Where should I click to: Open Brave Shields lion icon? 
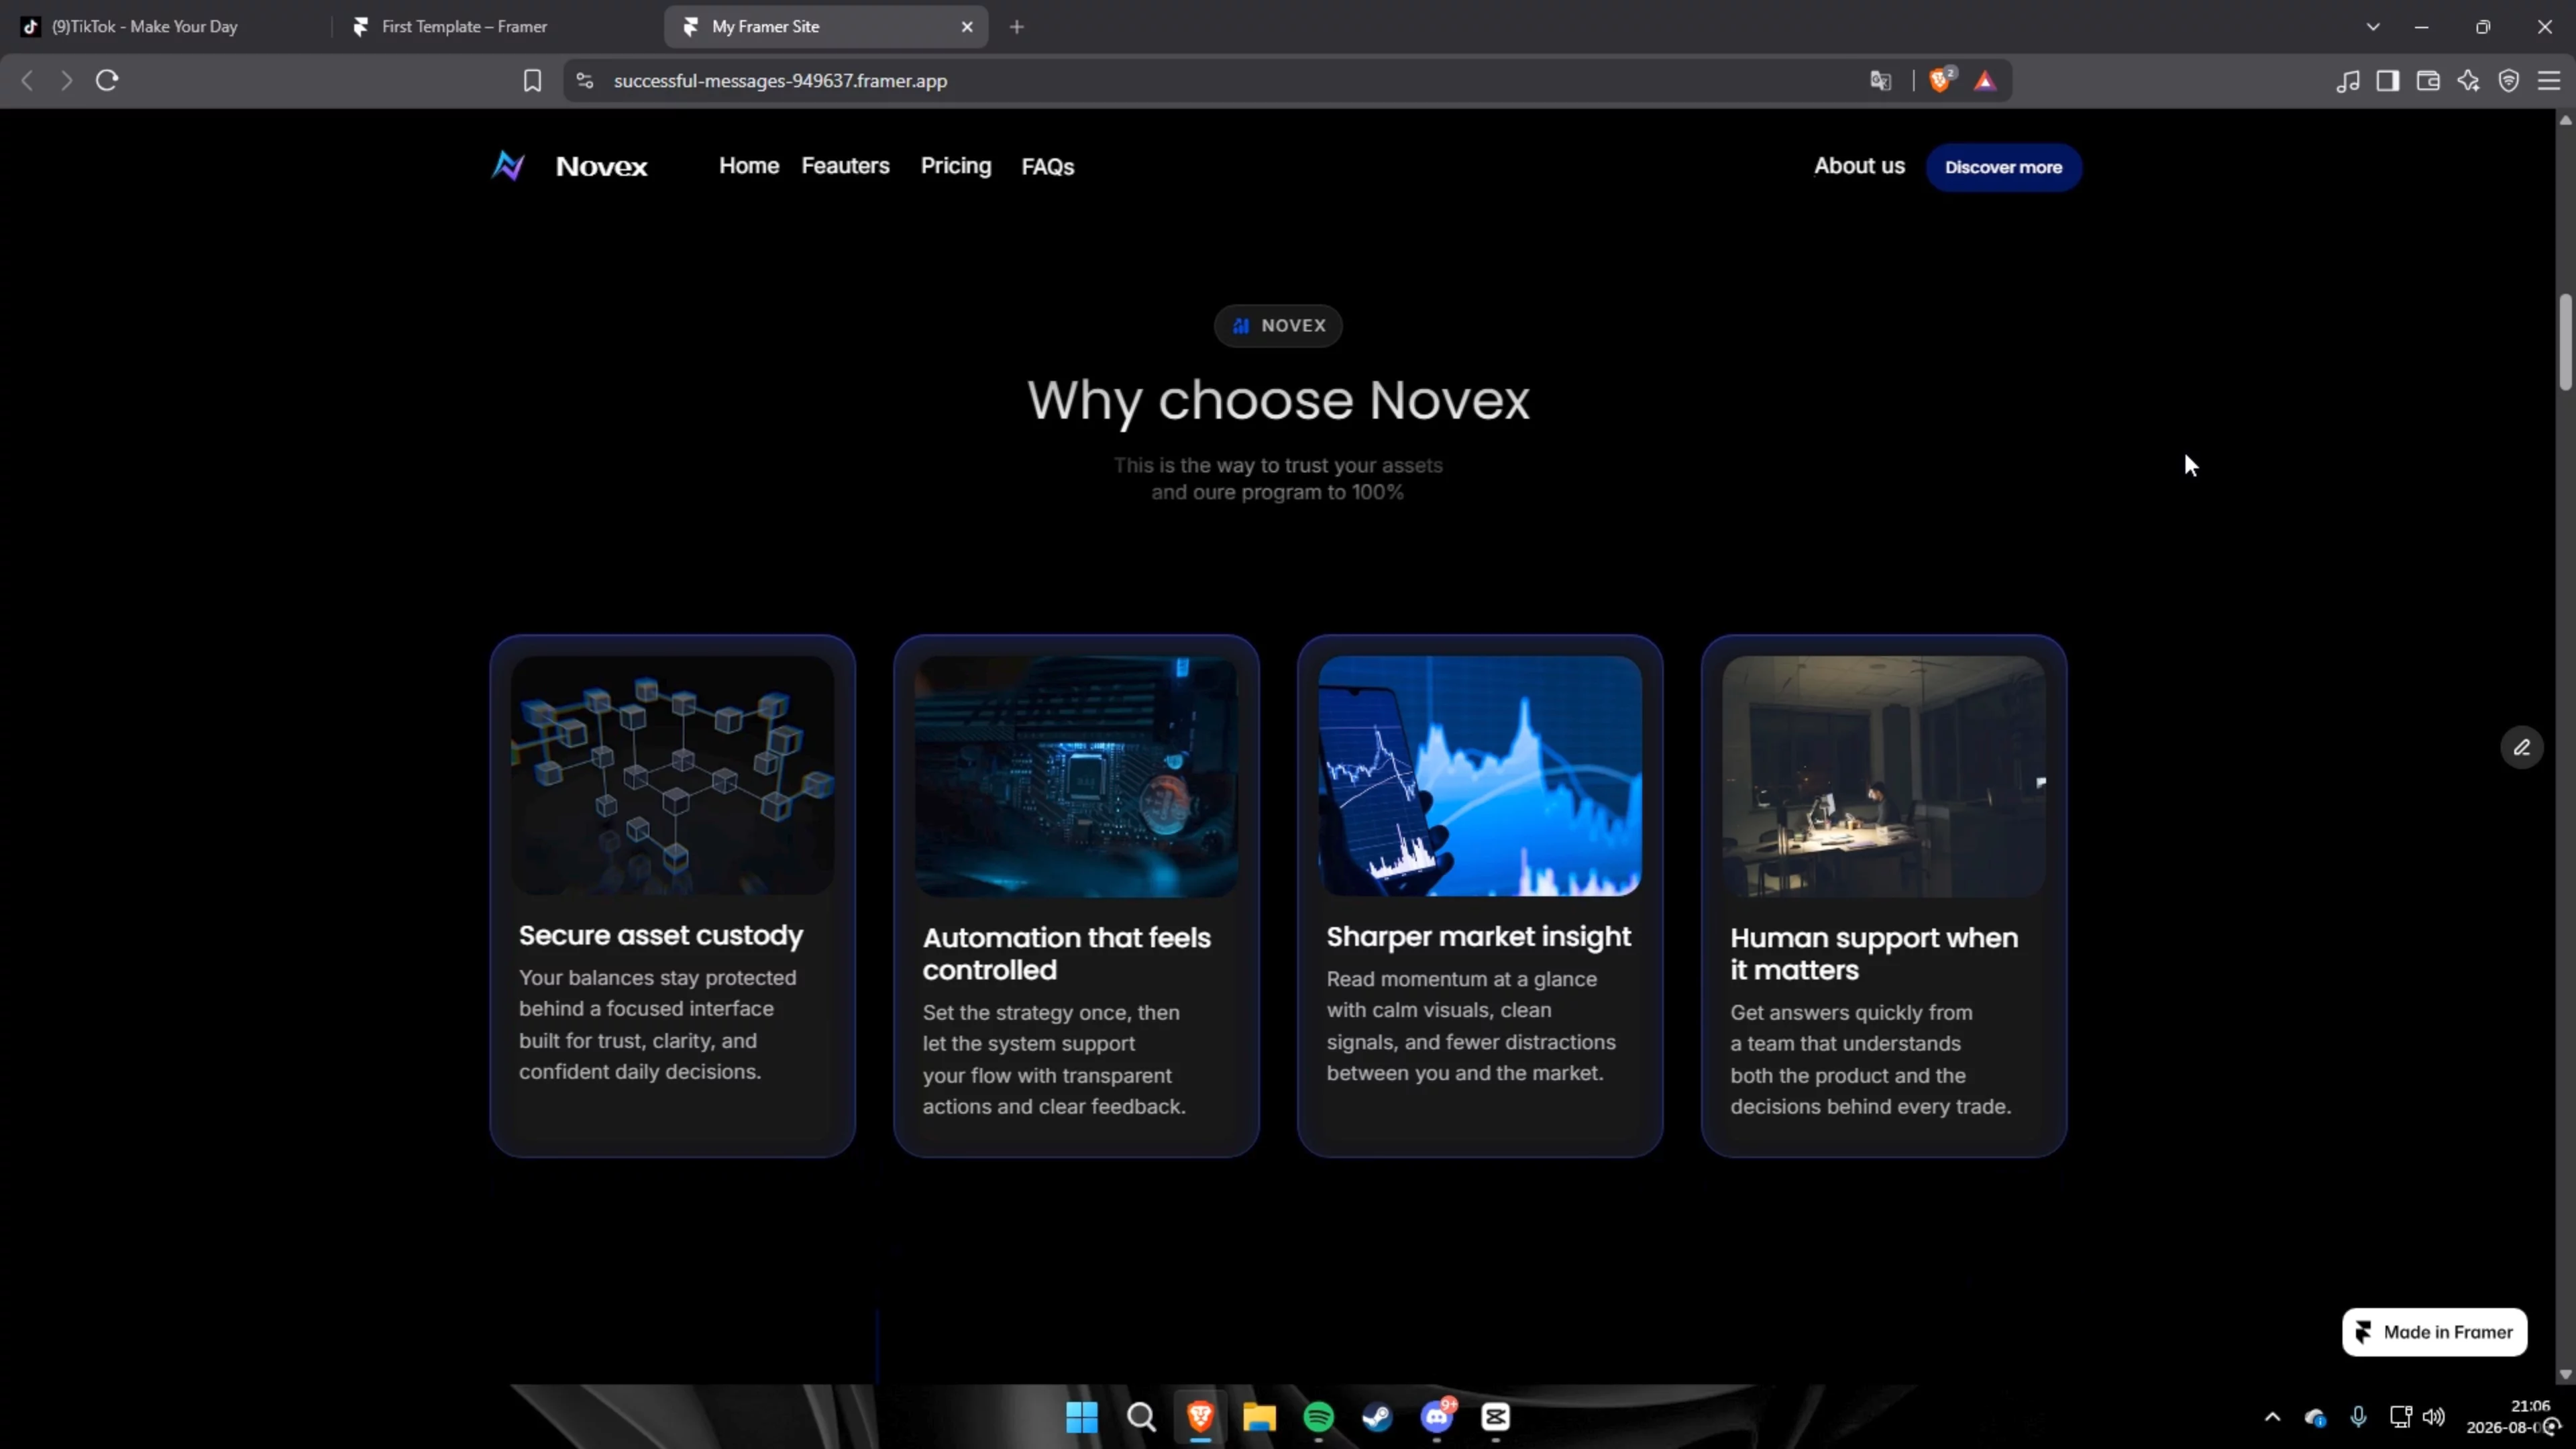(1940, 80)
